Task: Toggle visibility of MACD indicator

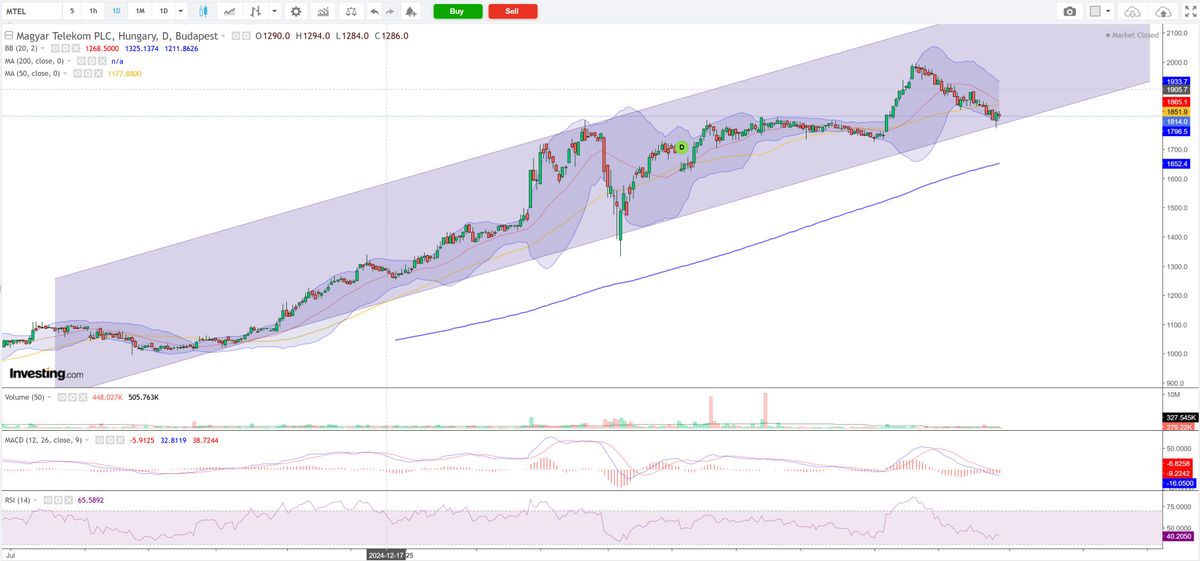Action: coord(99,440)
